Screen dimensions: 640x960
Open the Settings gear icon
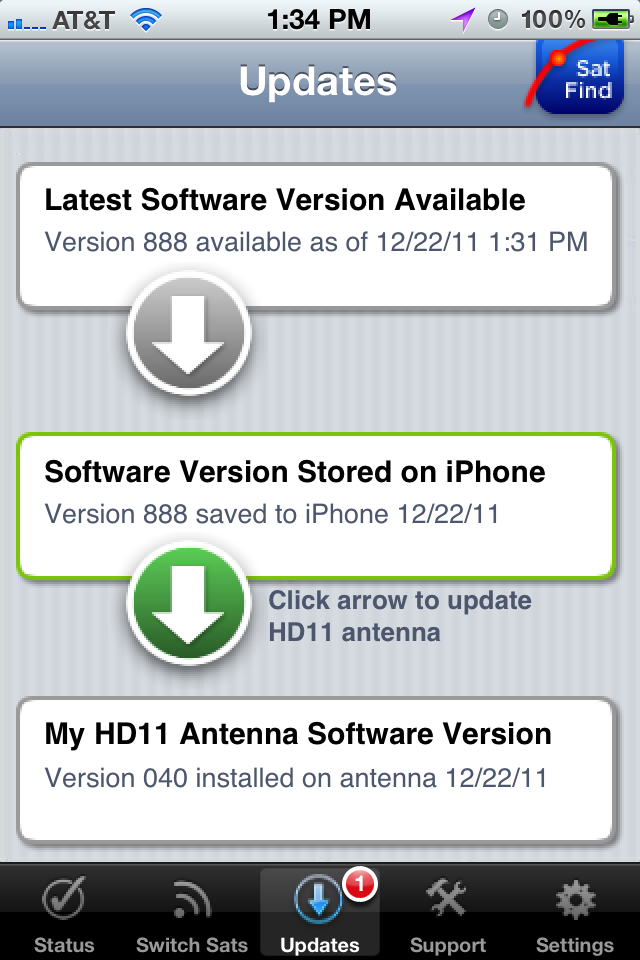(575, 900)
